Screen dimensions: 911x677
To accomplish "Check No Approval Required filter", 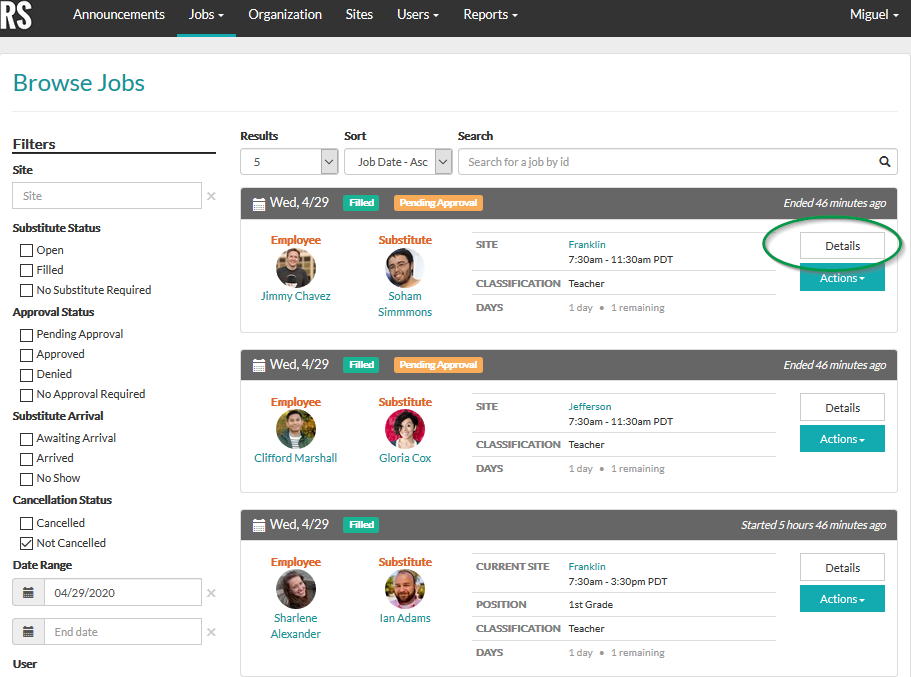I will pos(26,395).
